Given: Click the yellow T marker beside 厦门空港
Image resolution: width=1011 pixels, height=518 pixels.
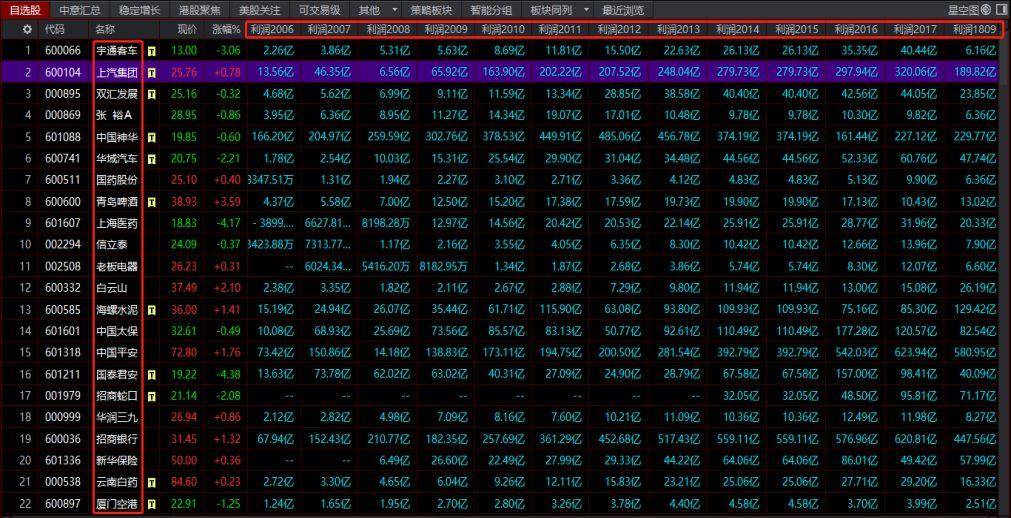Looking at the screenshot, I should pyautogui.click(x=152, y=504).
